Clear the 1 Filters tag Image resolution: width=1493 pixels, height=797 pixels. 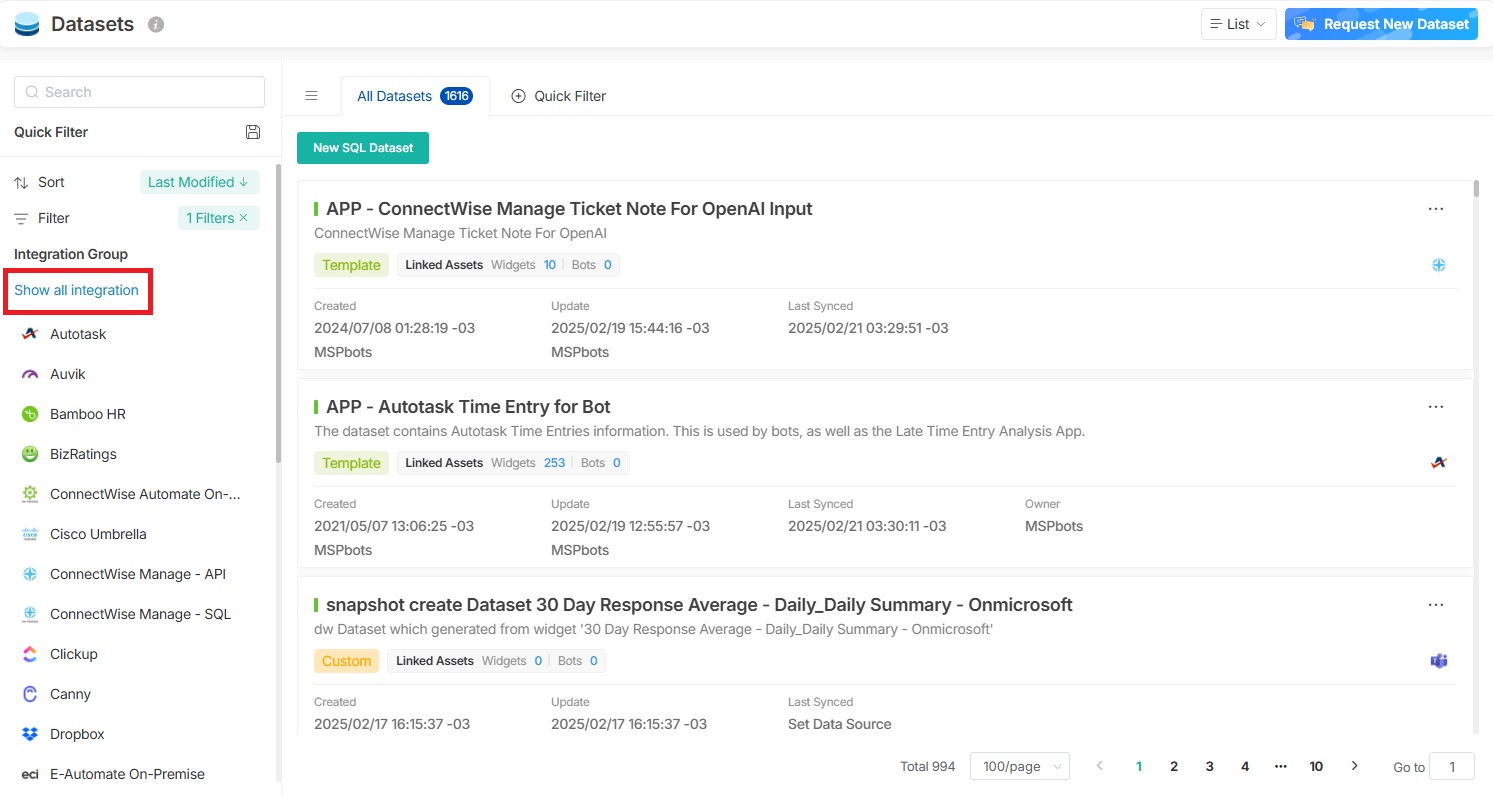tap(243, 218)
